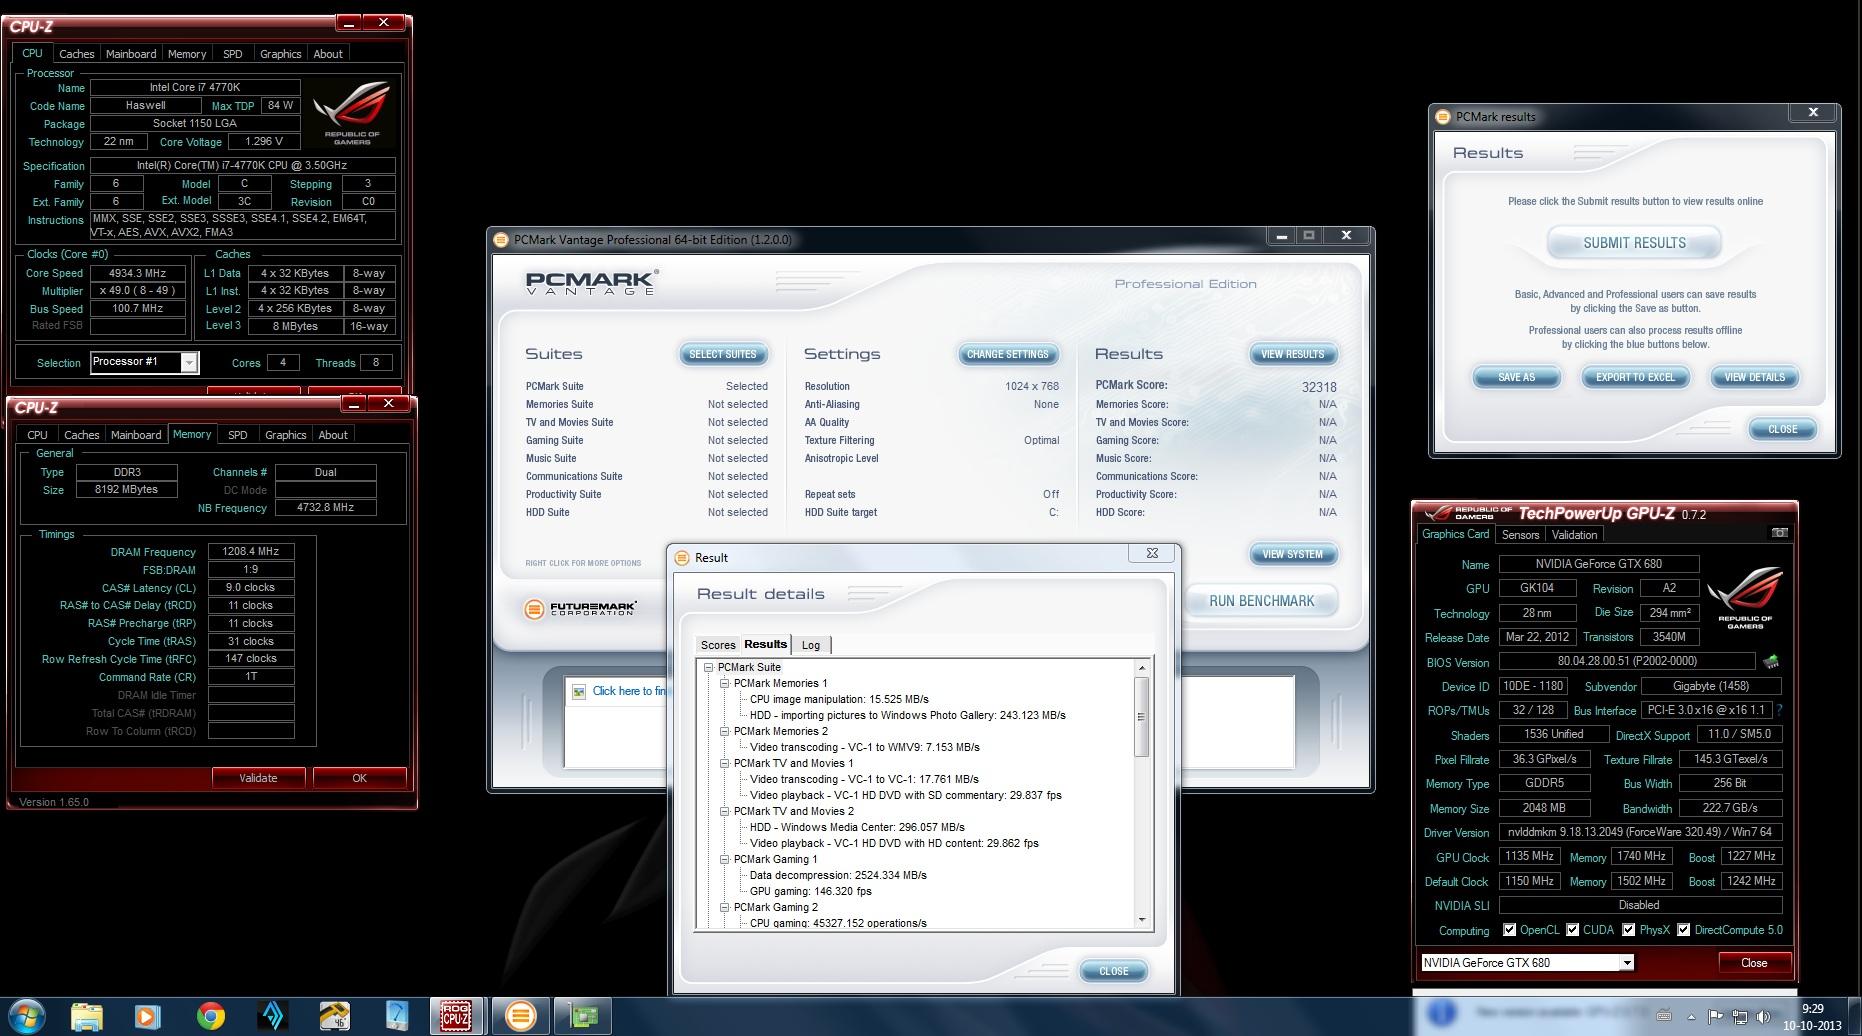Viewport: 1862px width, 1036px height.
Task: Open the Log tab in Result dialog
Action: coord(811,645)
